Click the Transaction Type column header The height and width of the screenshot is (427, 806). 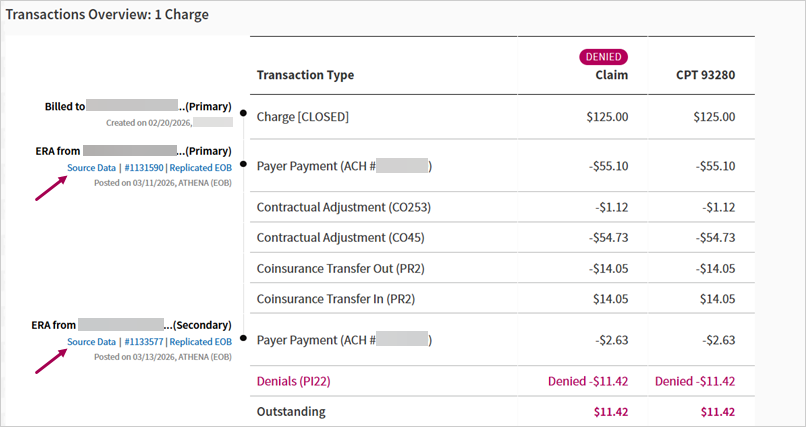305,75
